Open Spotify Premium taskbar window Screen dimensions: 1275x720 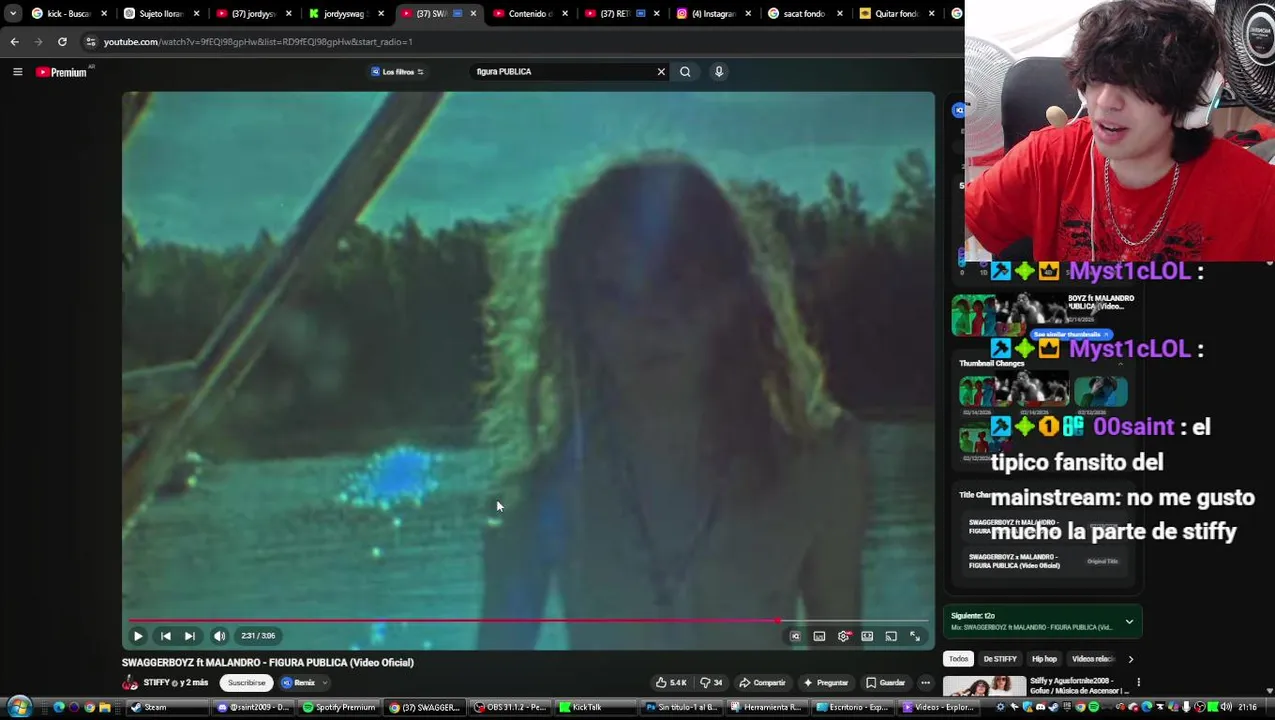coord(340,707)
